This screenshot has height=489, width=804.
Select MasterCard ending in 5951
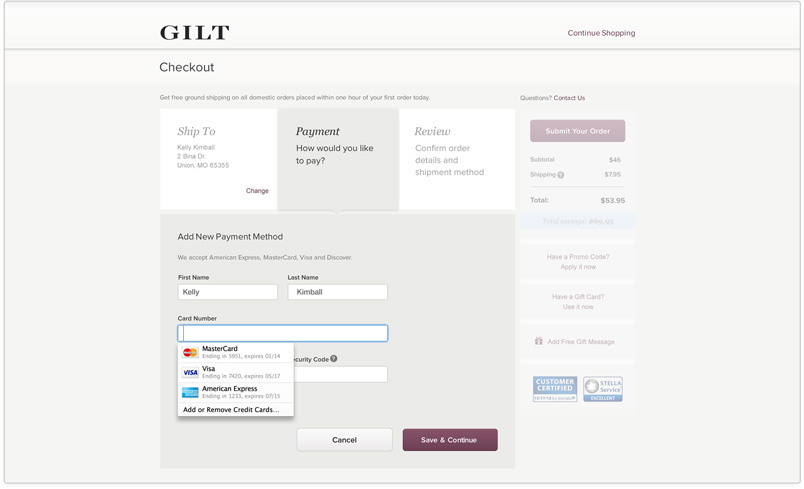(236, 352)
